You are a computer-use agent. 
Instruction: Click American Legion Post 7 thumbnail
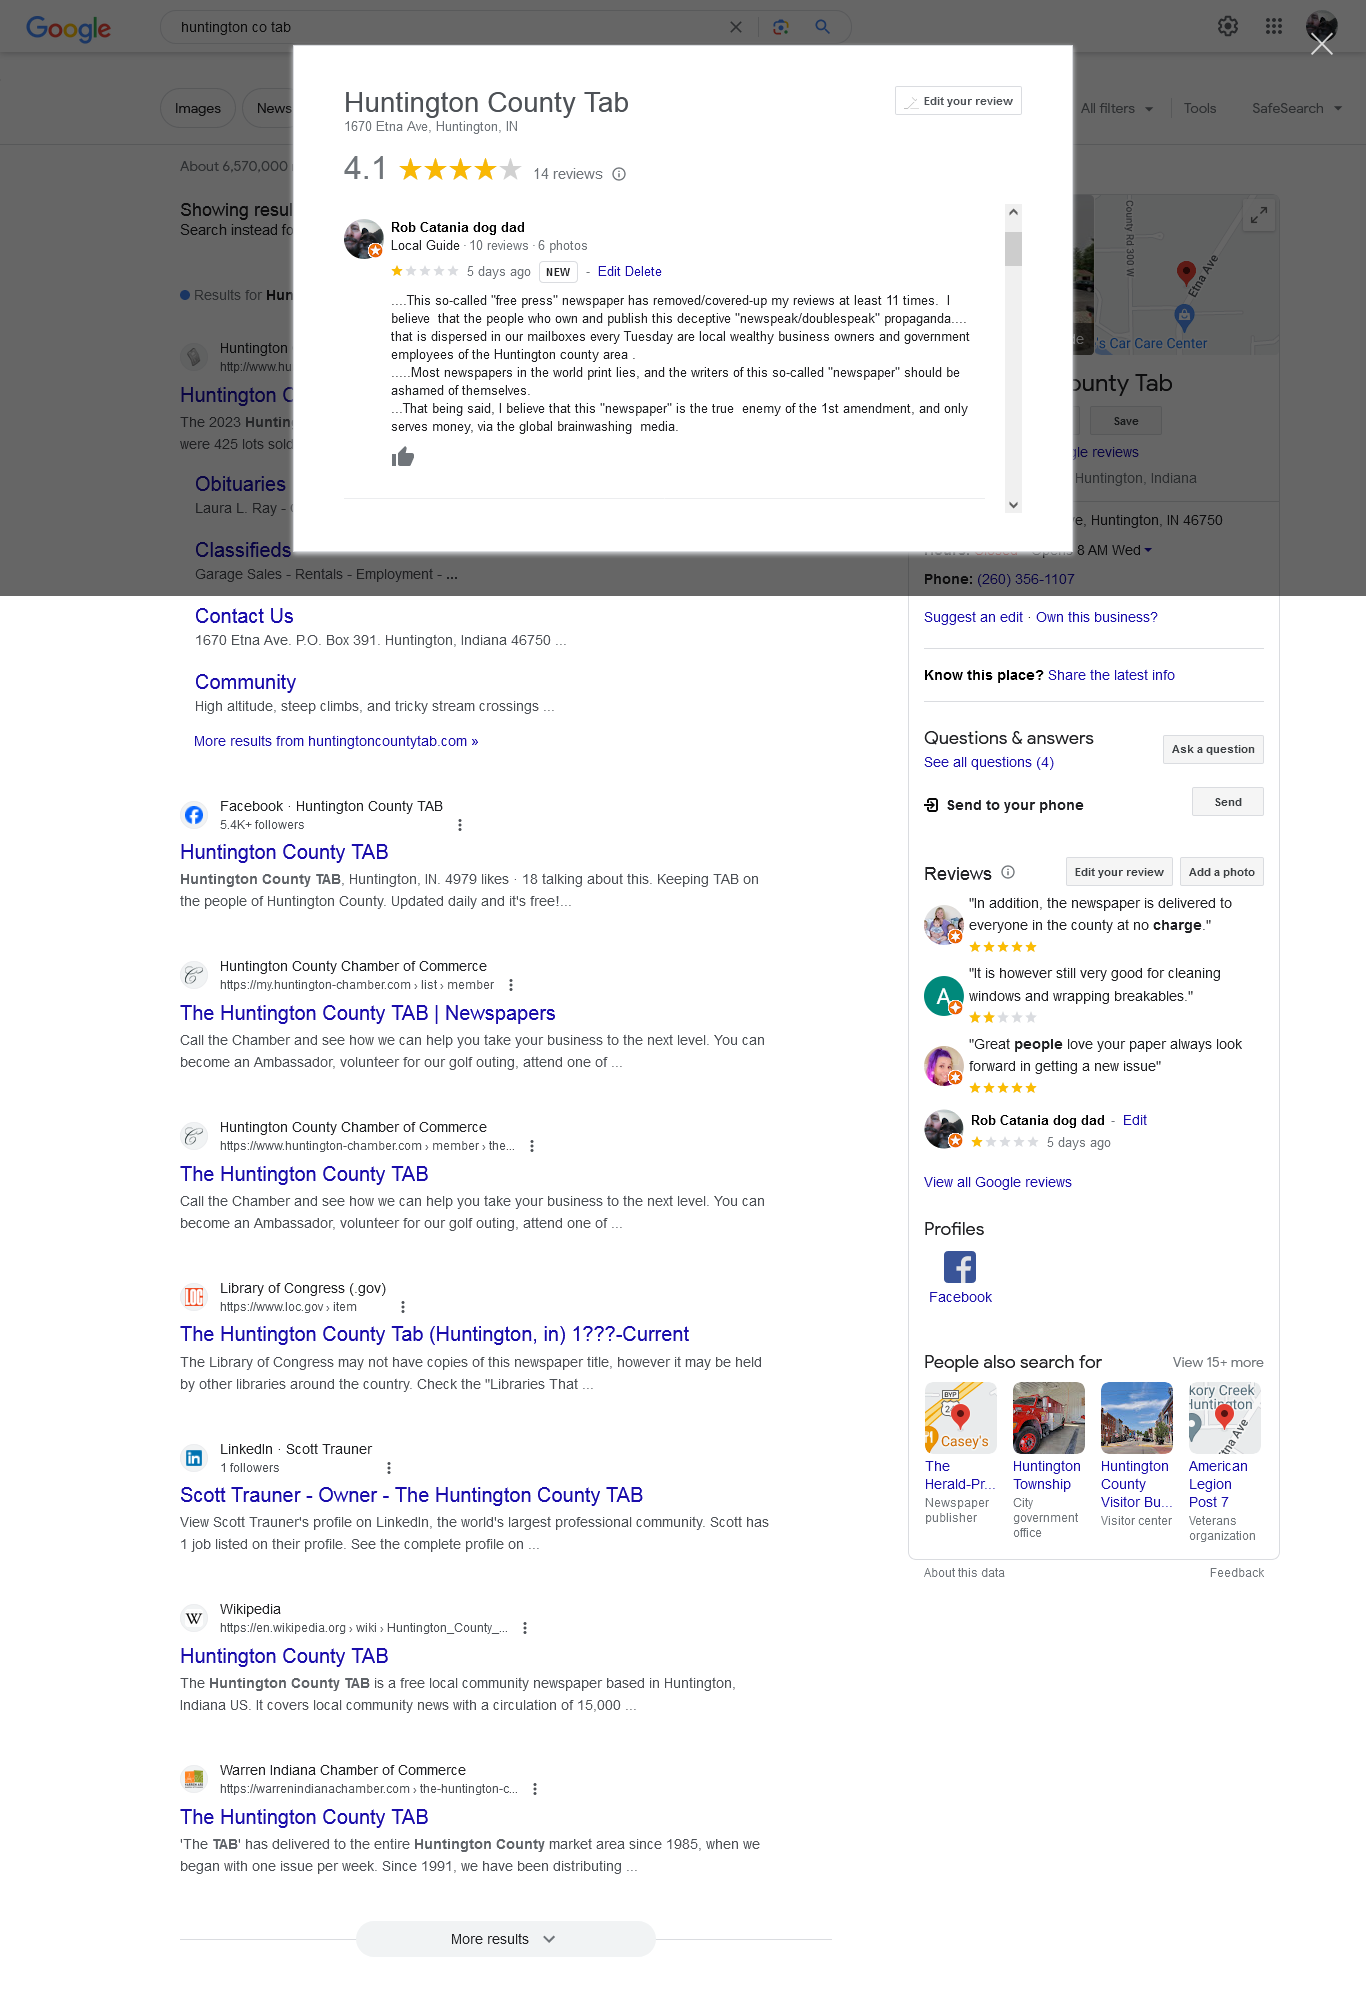1225,1418
